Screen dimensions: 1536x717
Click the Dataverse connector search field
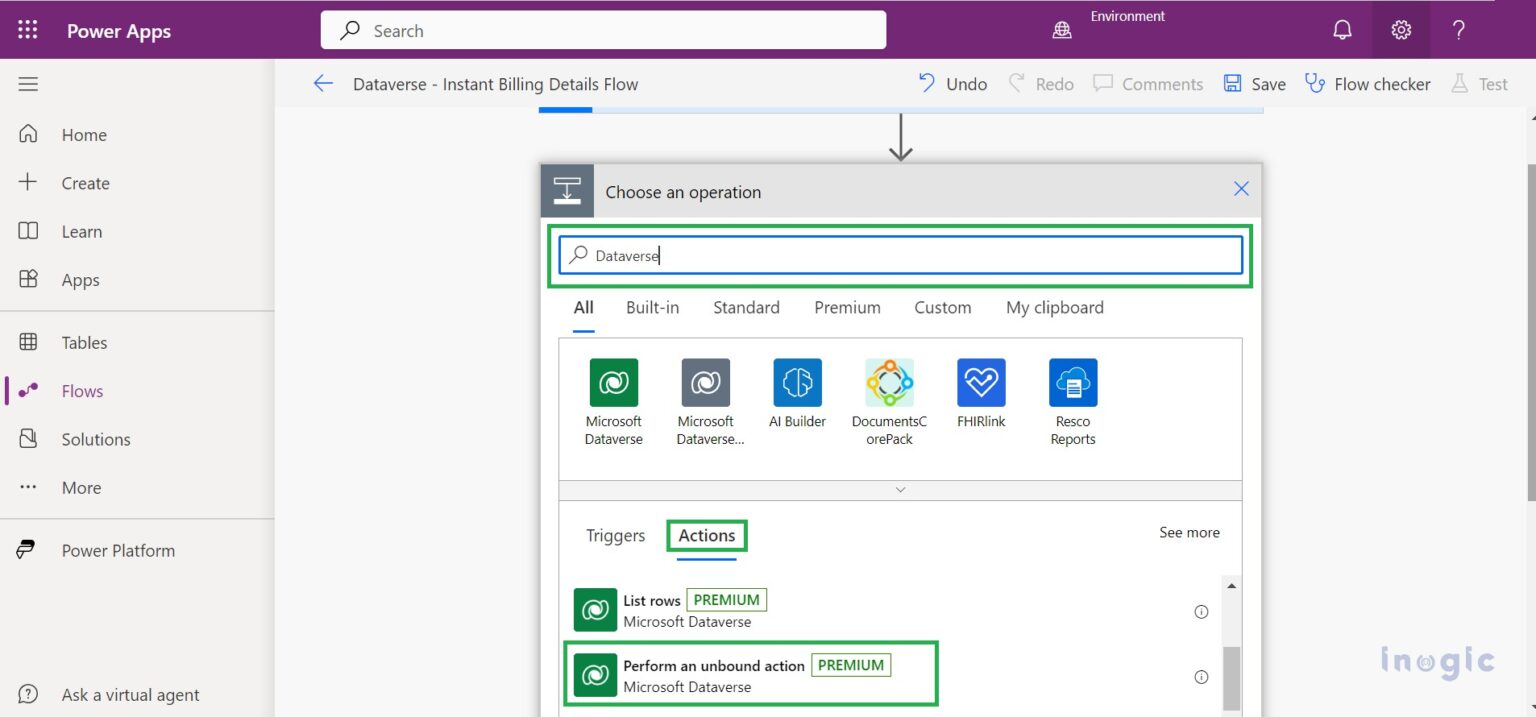(900, 256)
